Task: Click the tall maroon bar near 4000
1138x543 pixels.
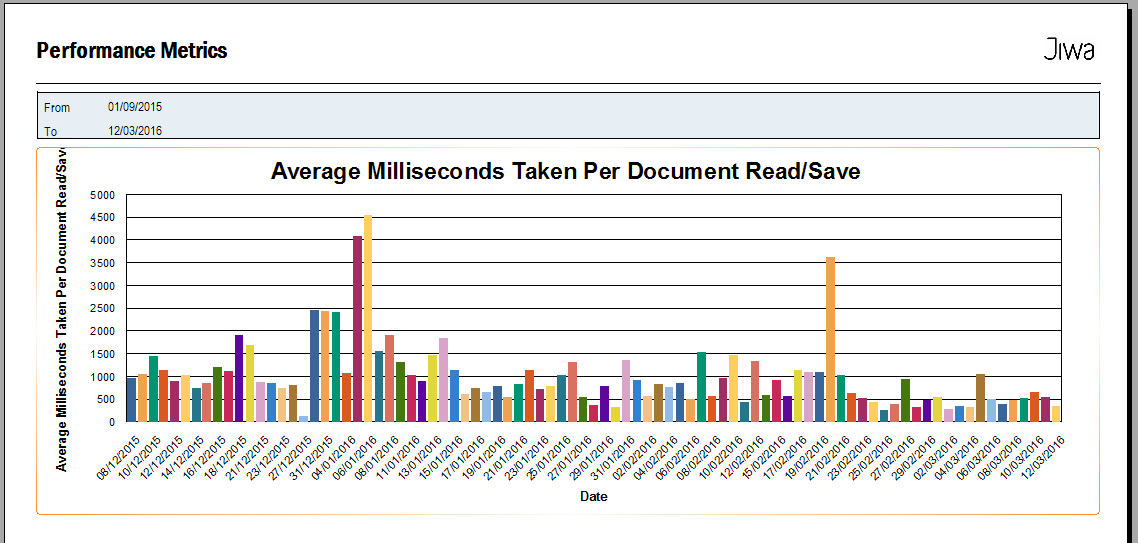Action: 357,328
